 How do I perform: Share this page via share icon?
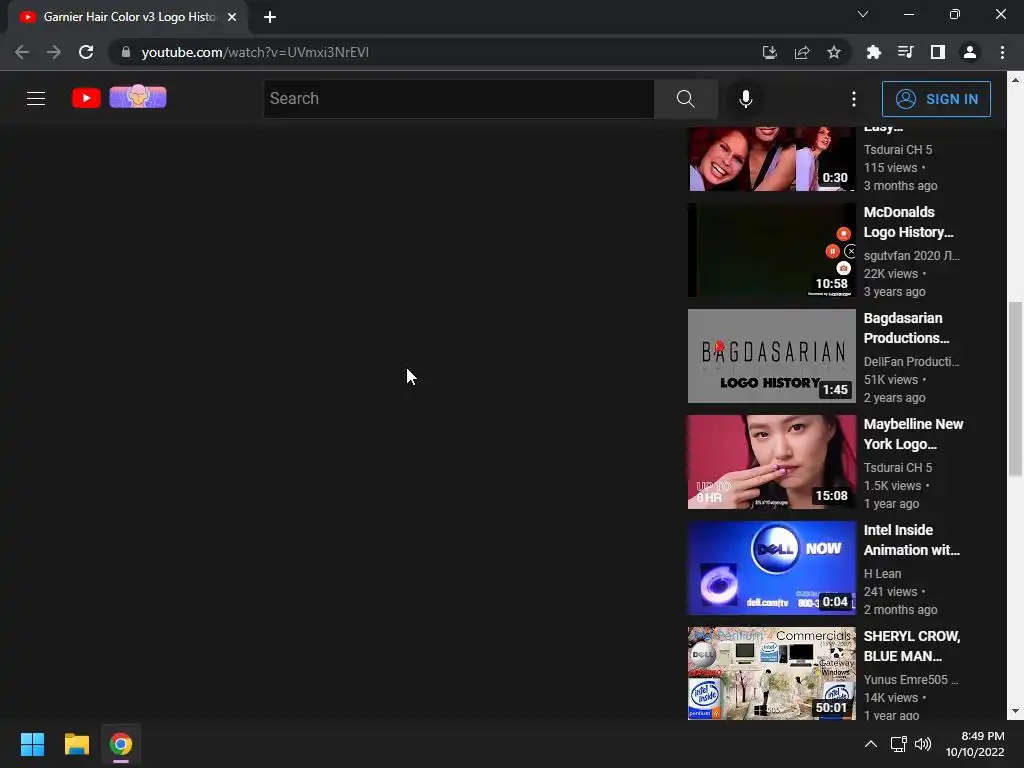(802, 52)
